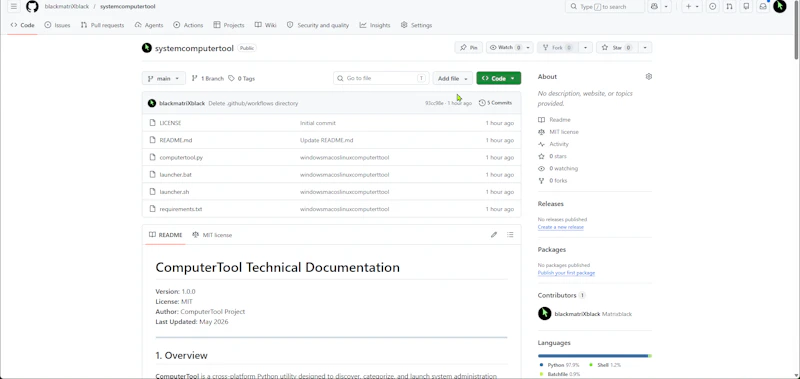Open Security and quality tab
Screen dimensions: 800x379
(318, 25)
